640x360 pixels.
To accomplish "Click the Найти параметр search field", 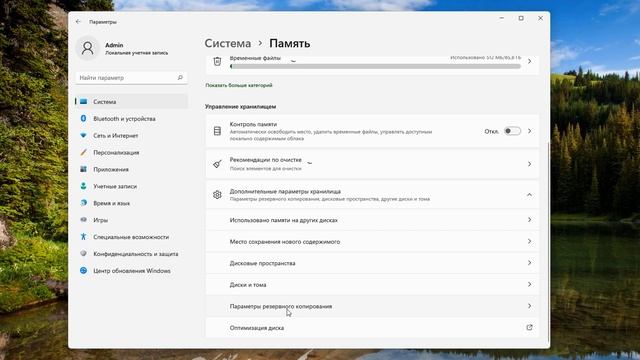I will (131, 78).
